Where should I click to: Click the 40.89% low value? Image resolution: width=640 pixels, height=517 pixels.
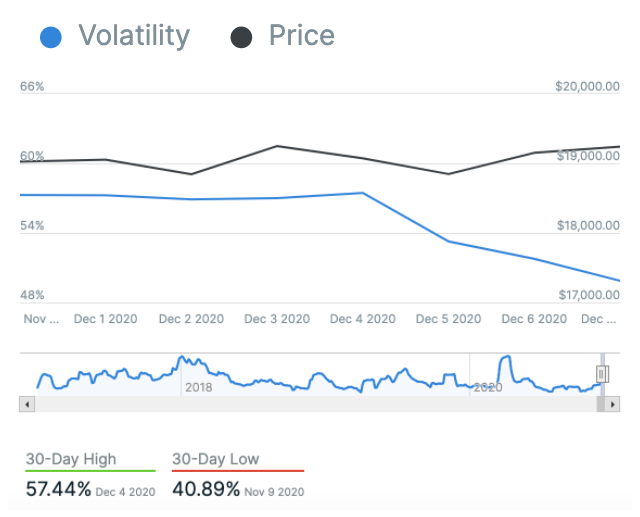coord(206,490)
